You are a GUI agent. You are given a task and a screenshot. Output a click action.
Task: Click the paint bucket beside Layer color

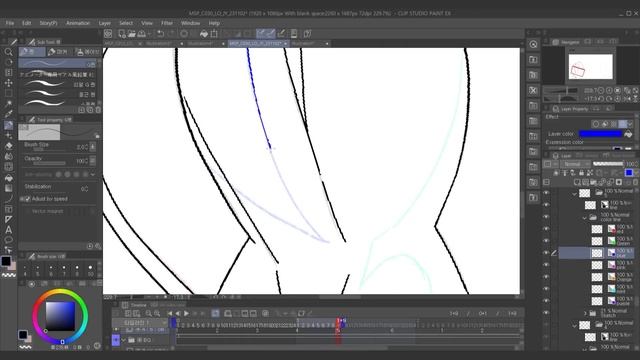click(629, 134)
